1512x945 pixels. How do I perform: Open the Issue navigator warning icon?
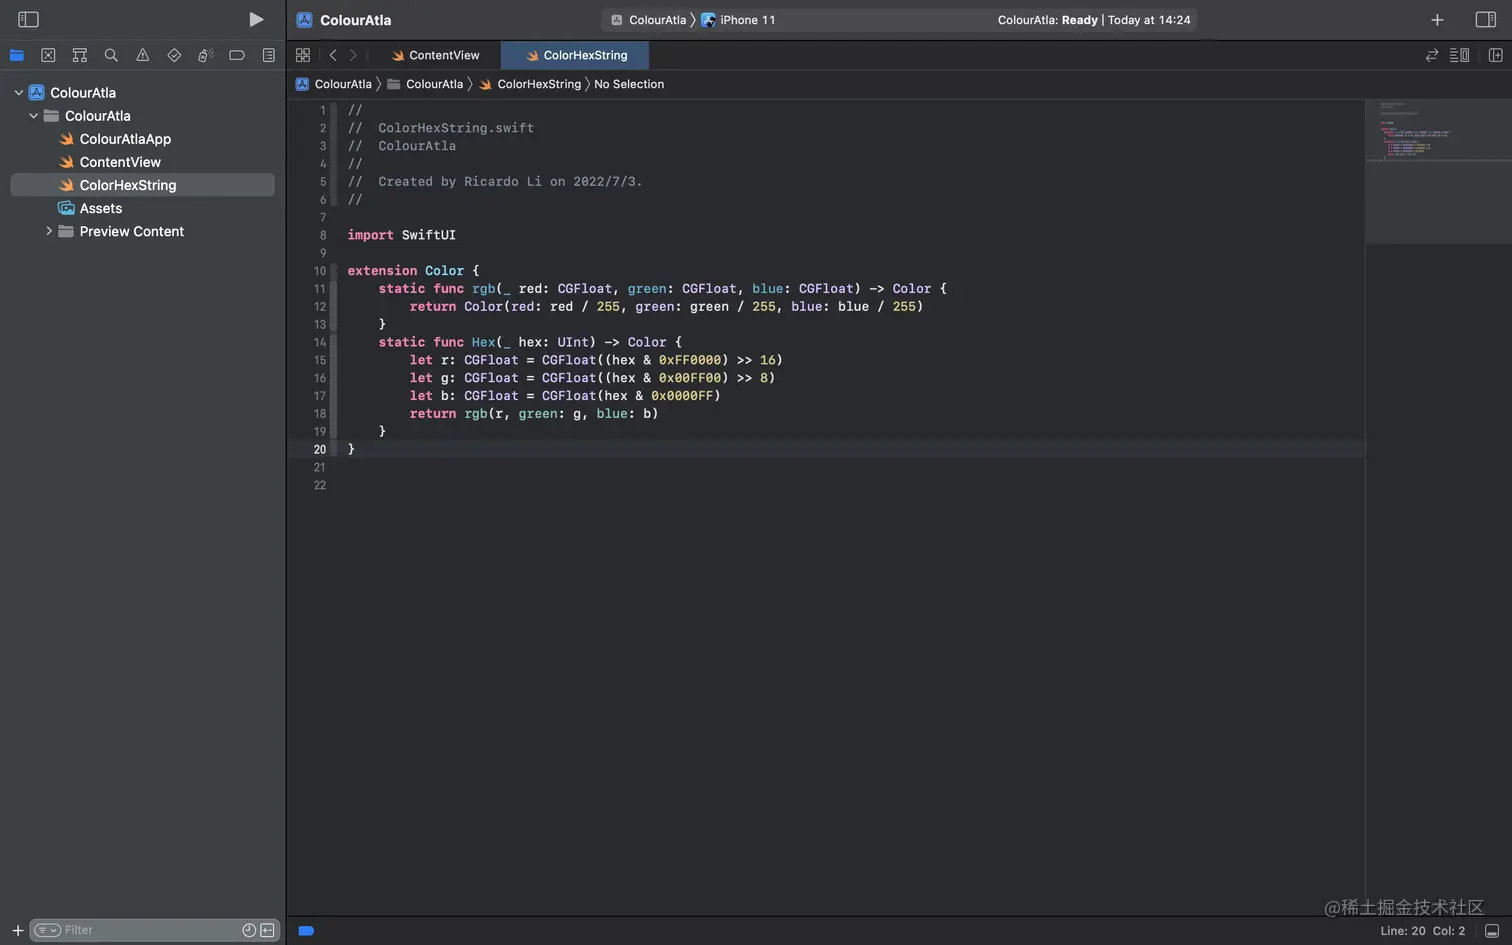pos(143,56)
